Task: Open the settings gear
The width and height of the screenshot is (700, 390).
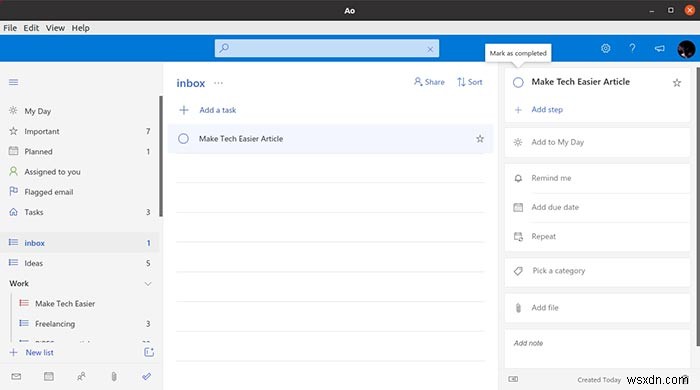Action: 605,48
